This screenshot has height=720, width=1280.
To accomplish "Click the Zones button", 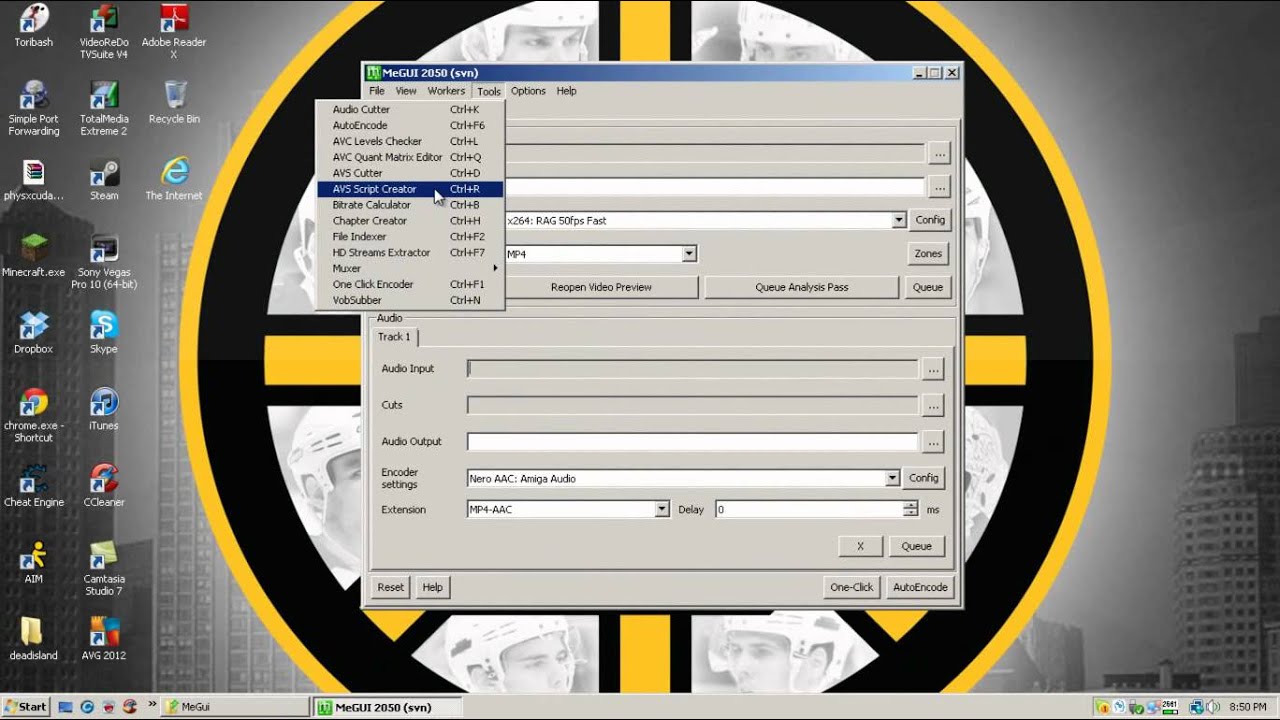I will [x=928, y=254].
